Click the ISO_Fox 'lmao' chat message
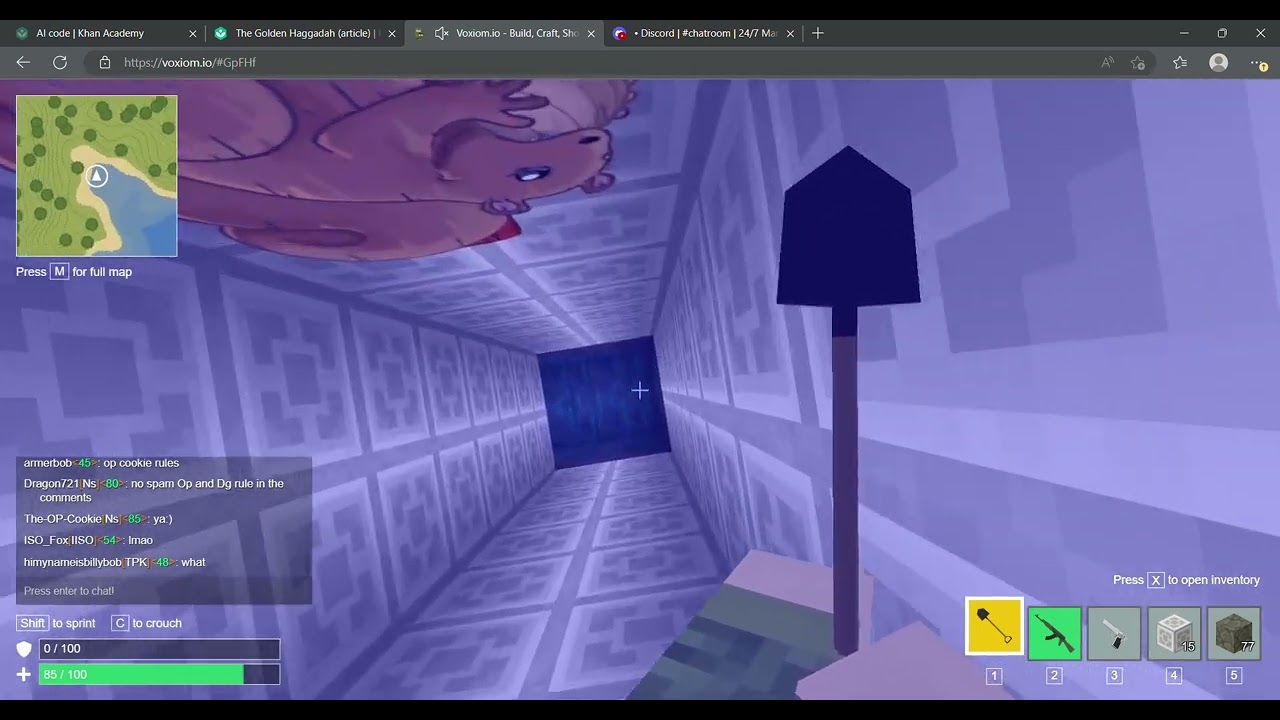This screenshot has height=720, width=1280. (x=88, y=540)
